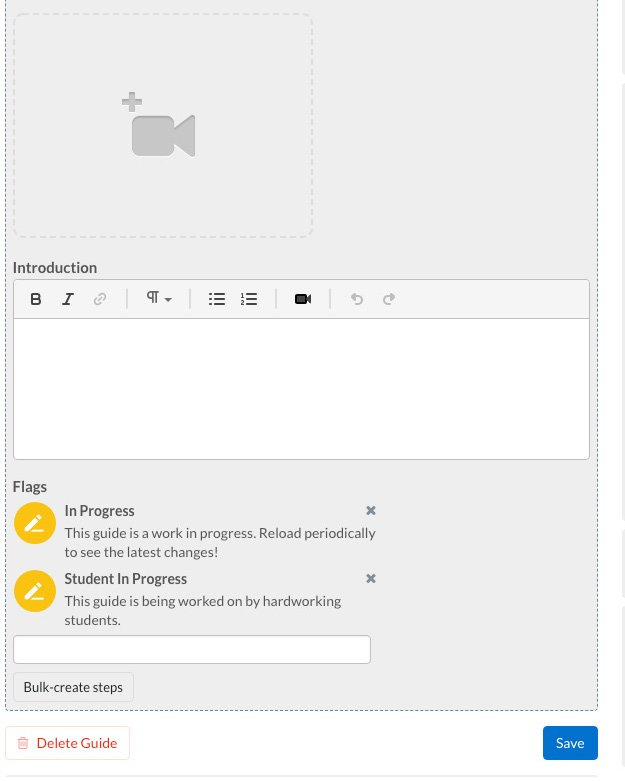Click the 'Flags' section label
Viewport: 625px width, 781px height.
(30, 487)
